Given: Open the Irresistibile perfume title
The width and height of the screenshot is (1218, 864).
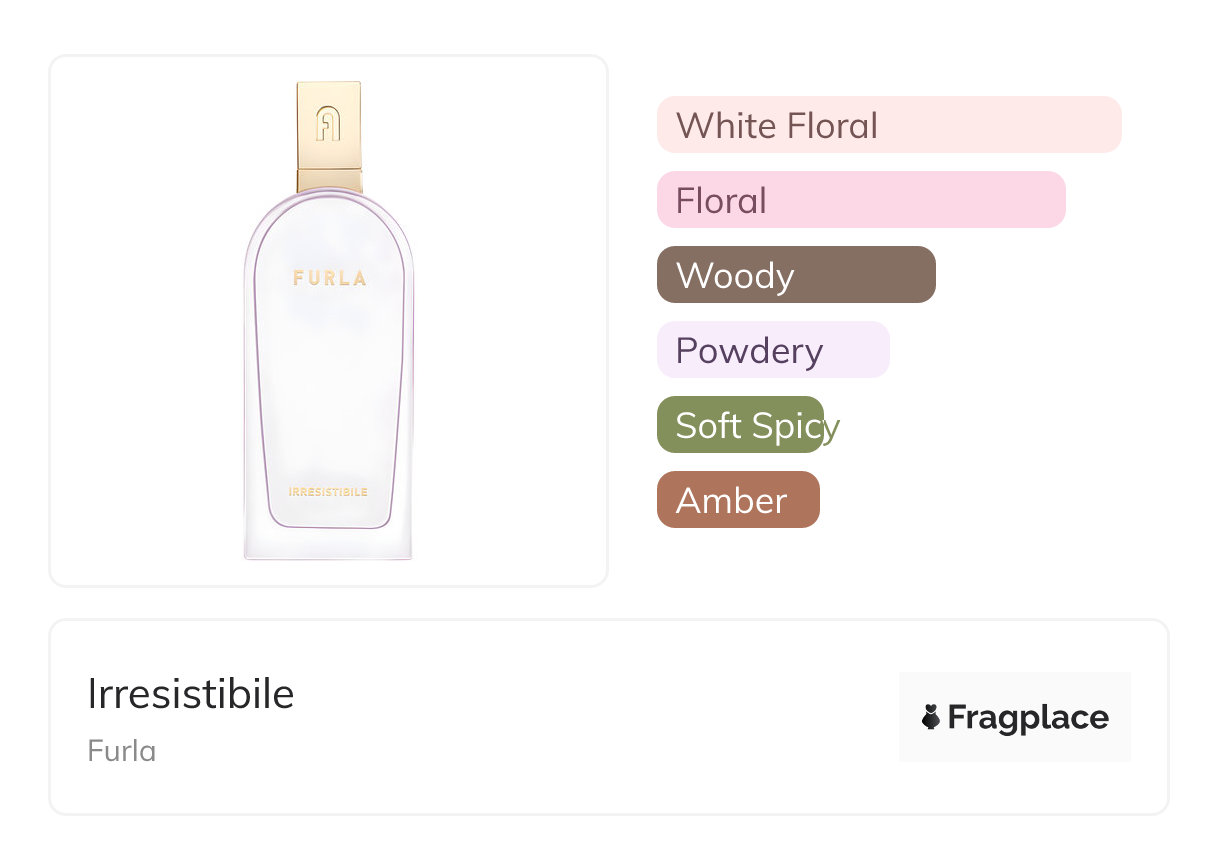Looking at the screenshot, I should [191, 694].
